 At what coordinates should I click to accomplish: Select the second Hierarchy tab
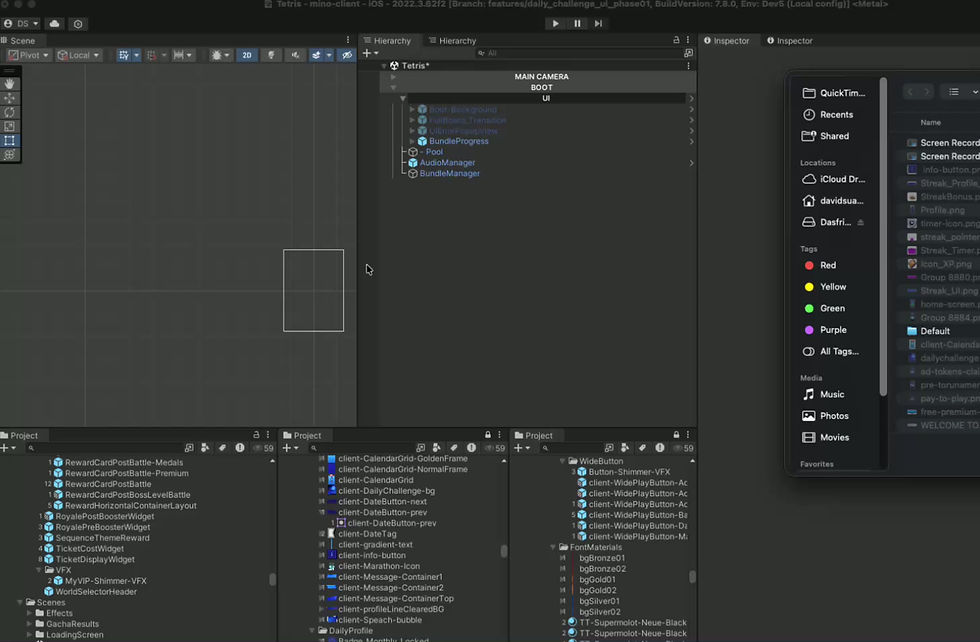point(452,41)
